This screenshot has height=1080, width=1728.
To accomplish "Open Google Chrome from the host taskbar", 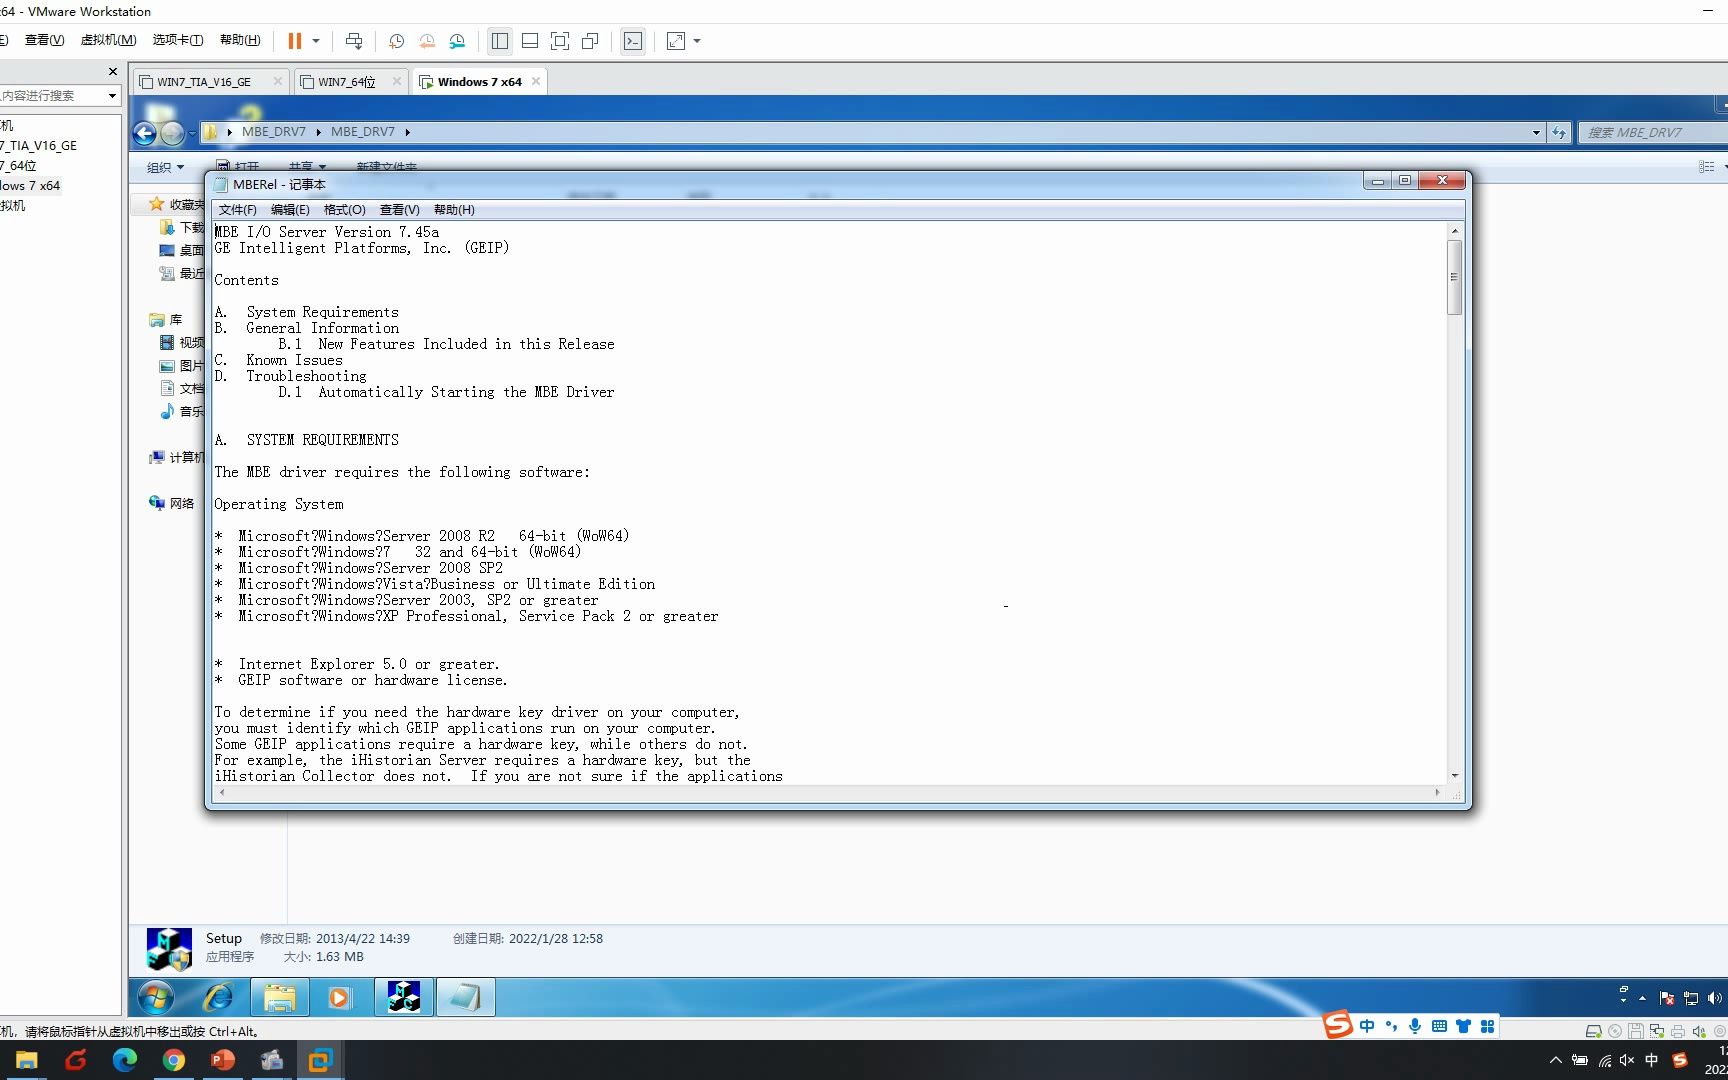I will (x=174, y=1060).
